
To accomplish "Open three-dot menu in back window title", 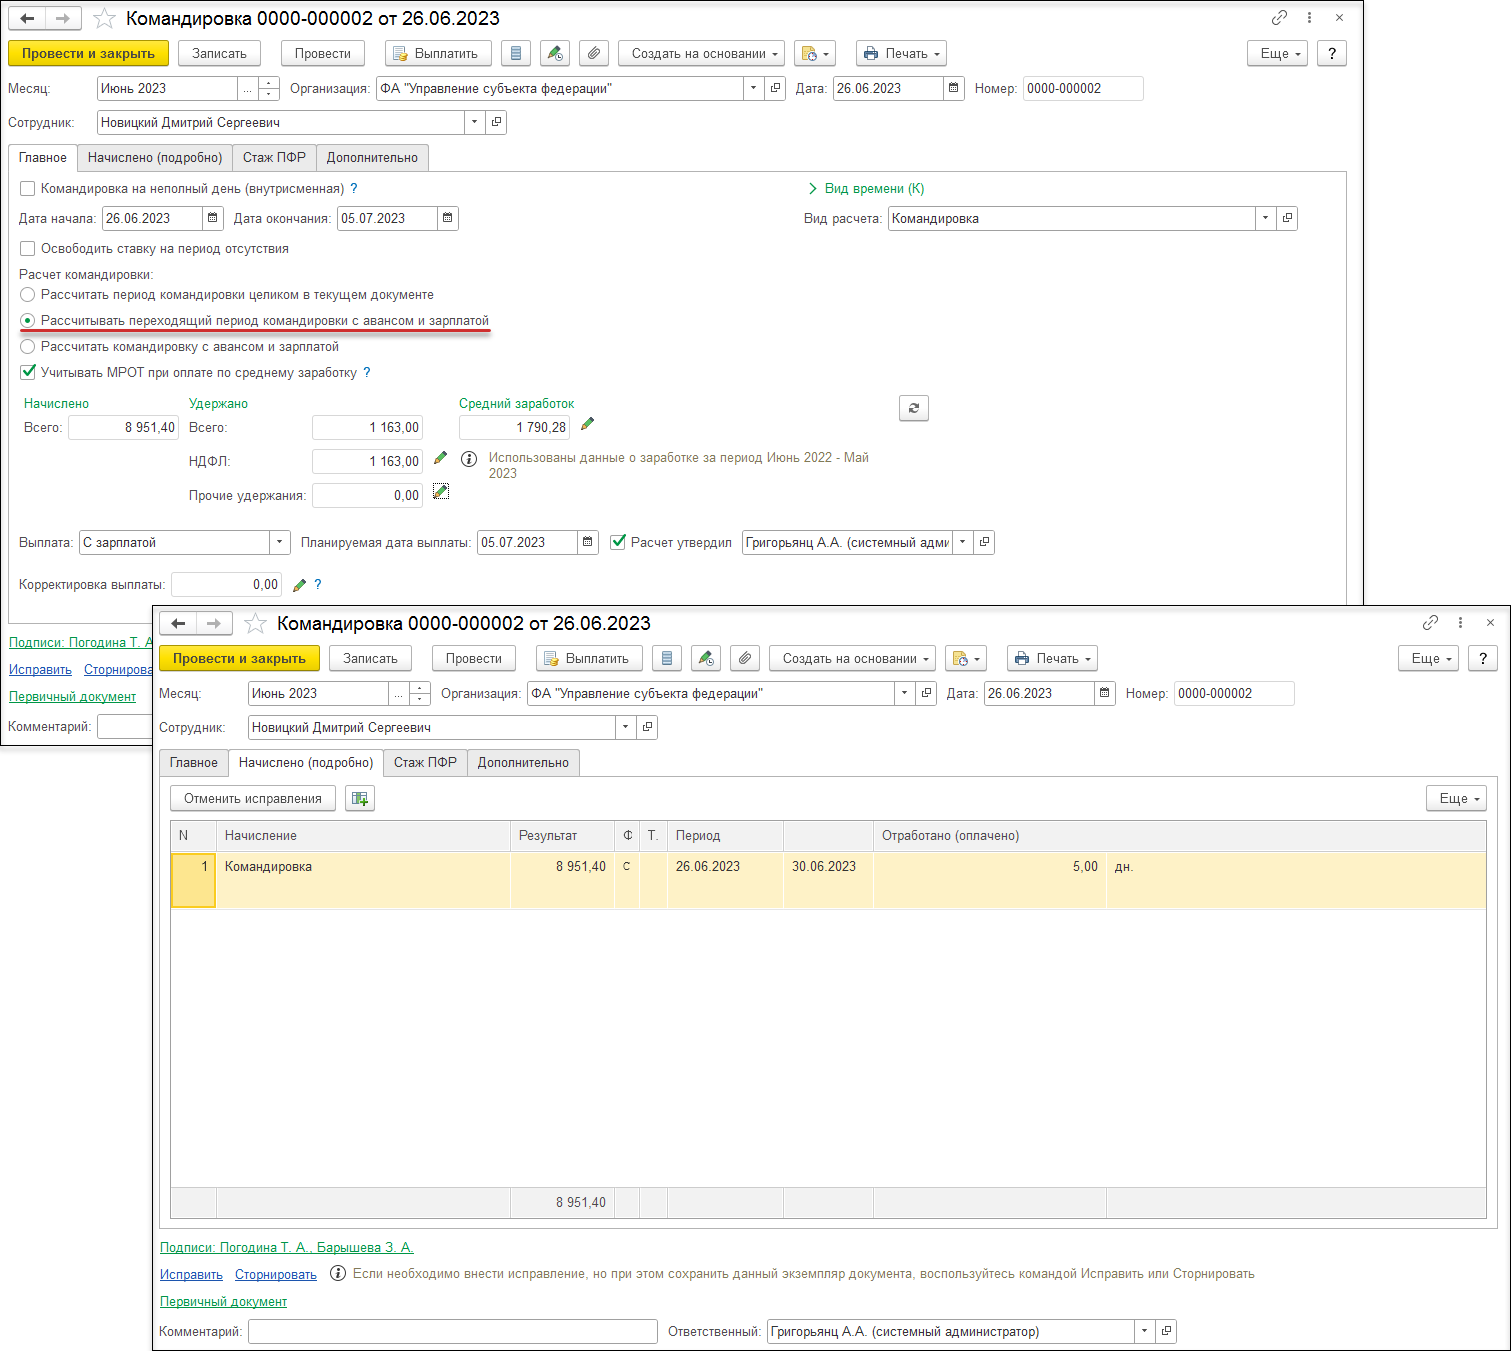I will [x=1309, y=18].
